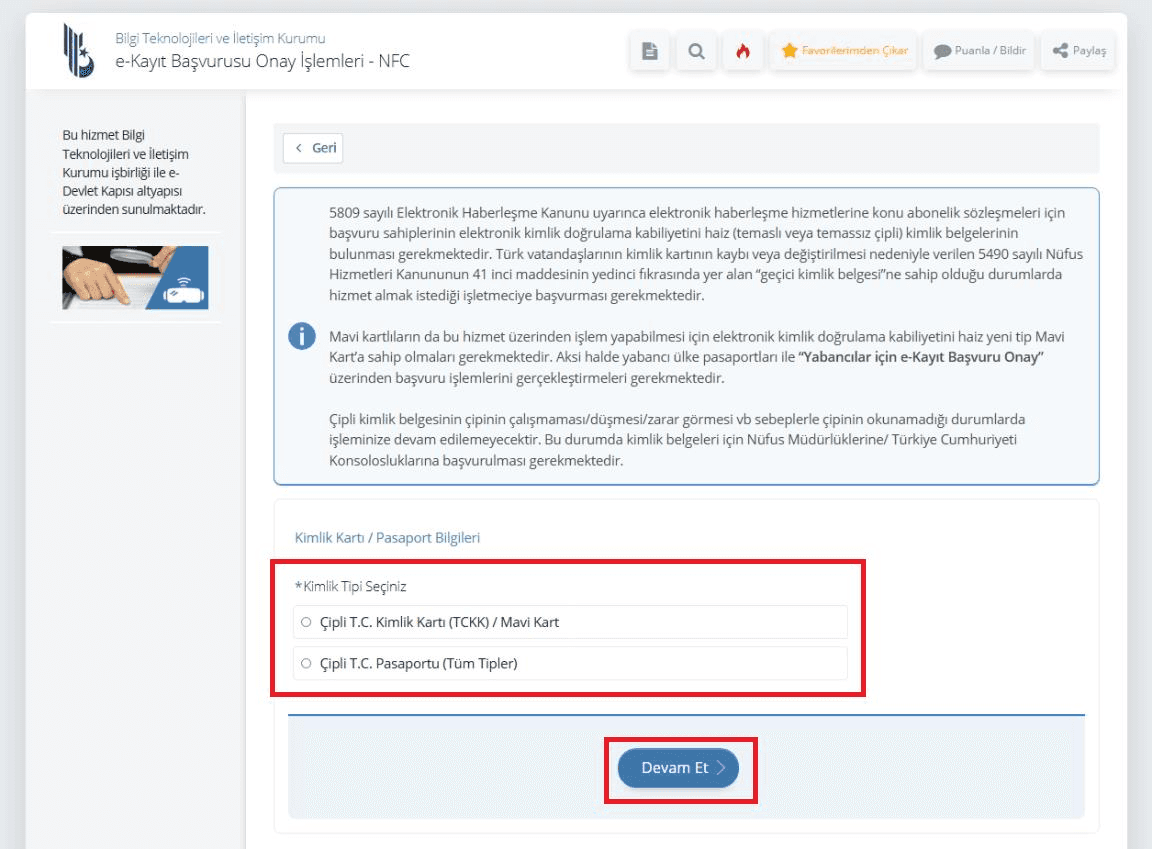Open Puanla / Bildir option
Viewport: 1152px width, 849px height.
(979, 51)
